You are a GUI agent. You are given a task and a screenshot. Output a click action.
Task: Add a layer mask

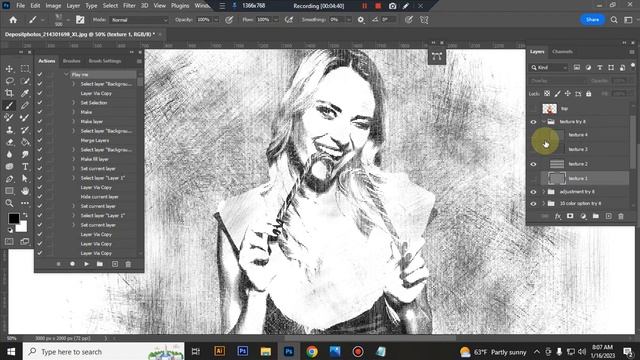click(570, 216)
